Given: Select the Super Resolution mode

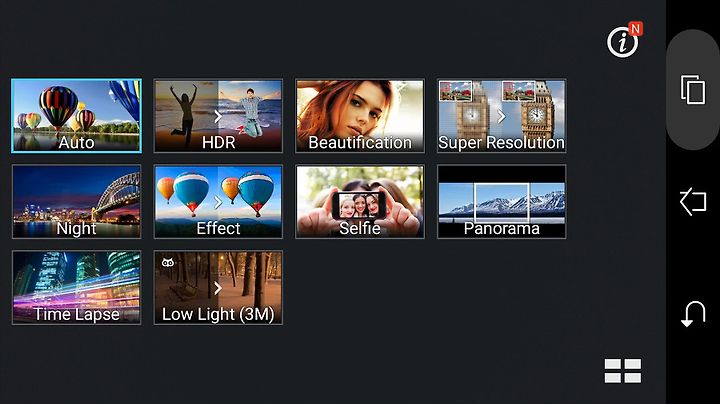Looking at the screenshot, I should (x=501, y=116).
